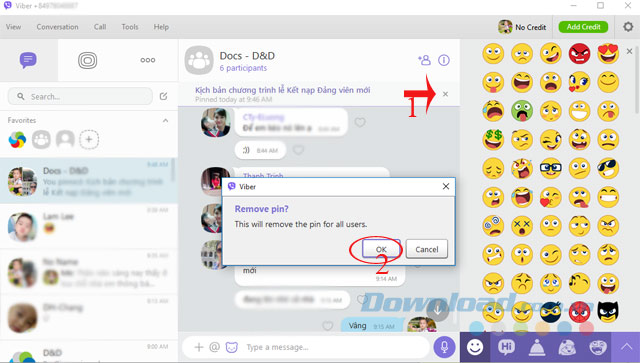Insert the dizzy swirl-eyes emoticon
The width and height of the screenshot is (640, 363).
(493, 226)
